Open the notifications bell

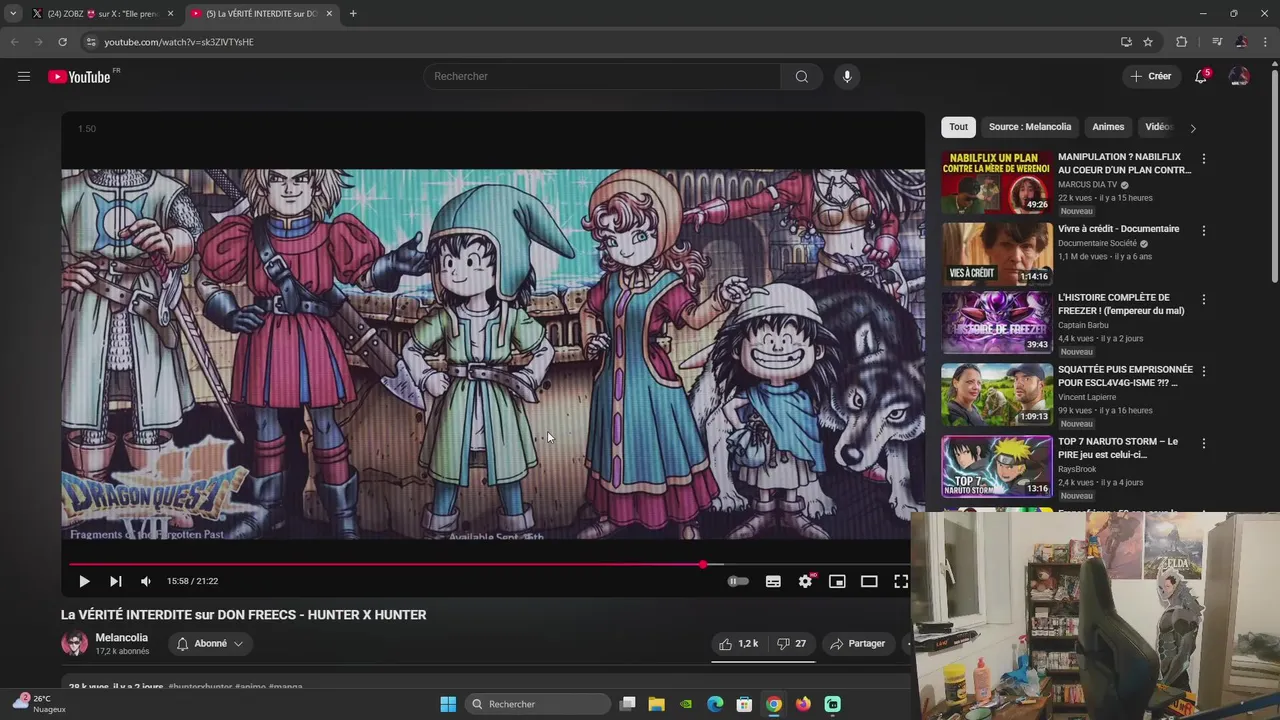(x=1201, y=76)
